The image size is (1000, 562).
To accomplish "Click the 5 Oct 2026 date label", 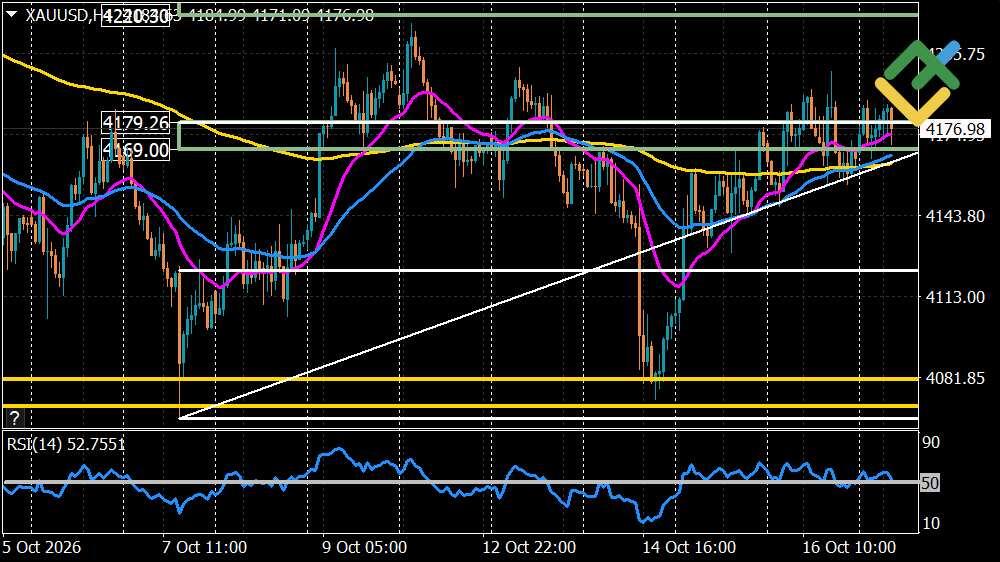I will 41,547.
